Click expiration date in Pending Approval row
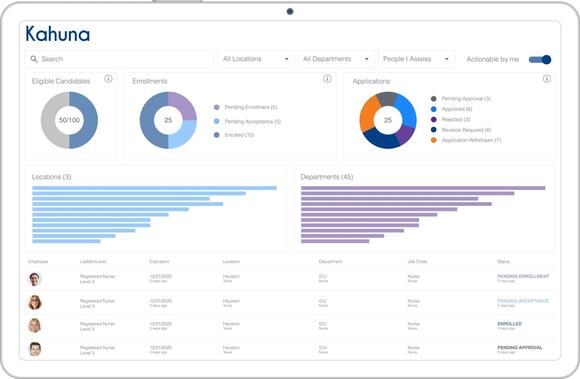Viewport: 580px width, 379px height. click(161, 348)
